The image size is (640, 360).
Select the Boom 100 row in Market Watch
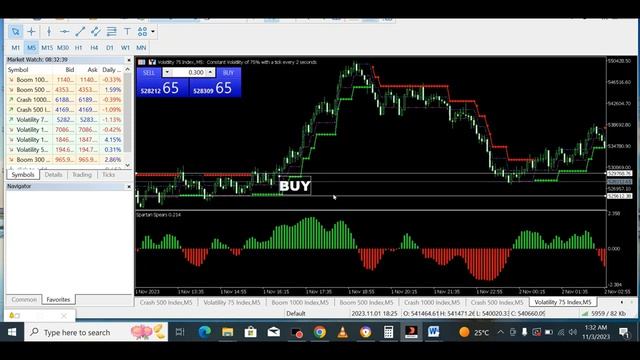tap(64, 80)
